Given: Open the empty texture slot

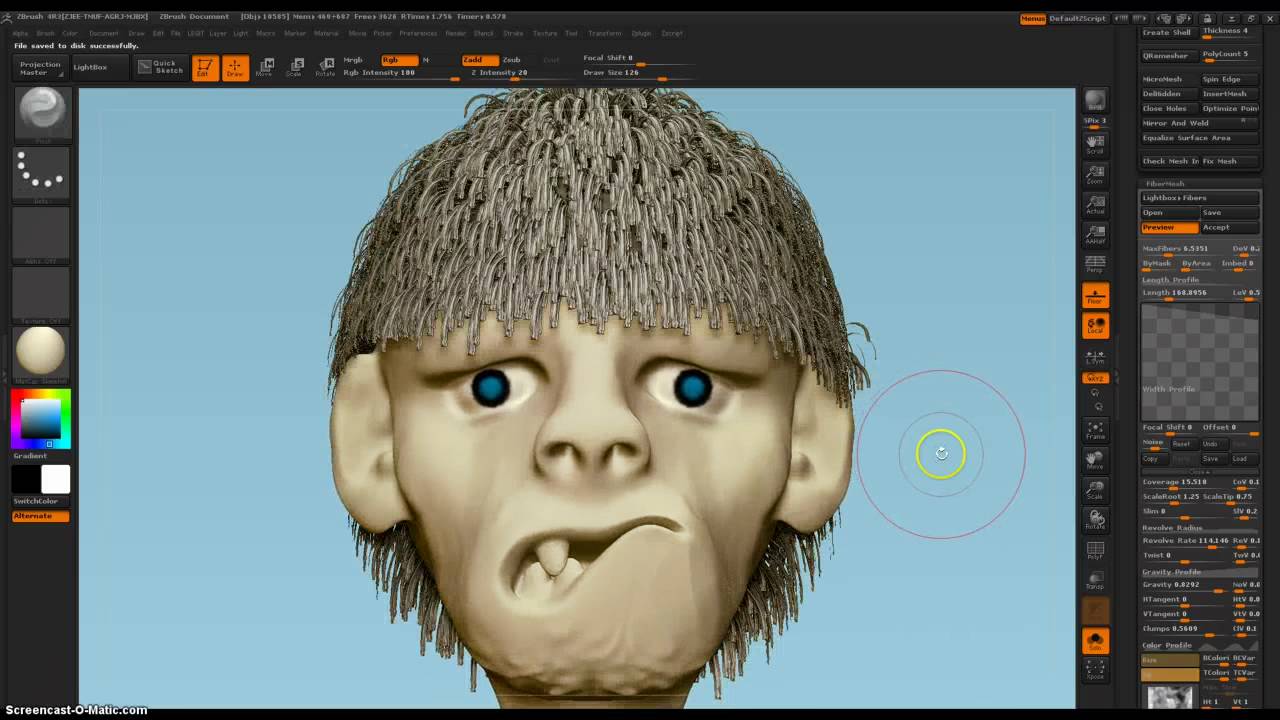Looking at the screenshot, I should pyautogui.click(x=41, y=293).
